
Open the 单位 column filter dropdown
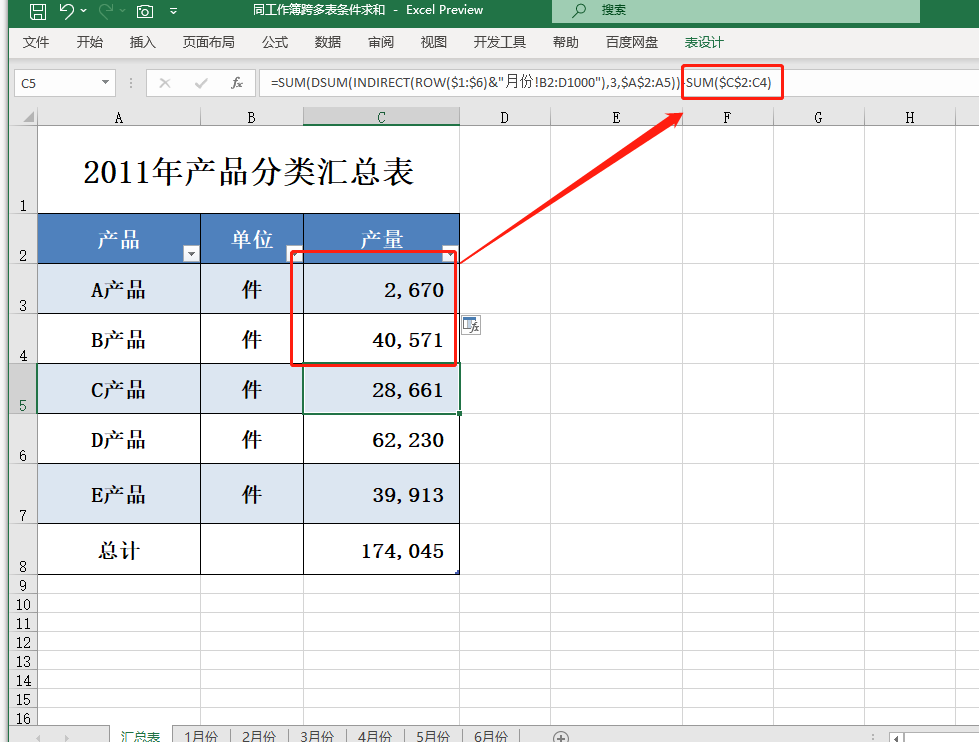tap(295, 254)
